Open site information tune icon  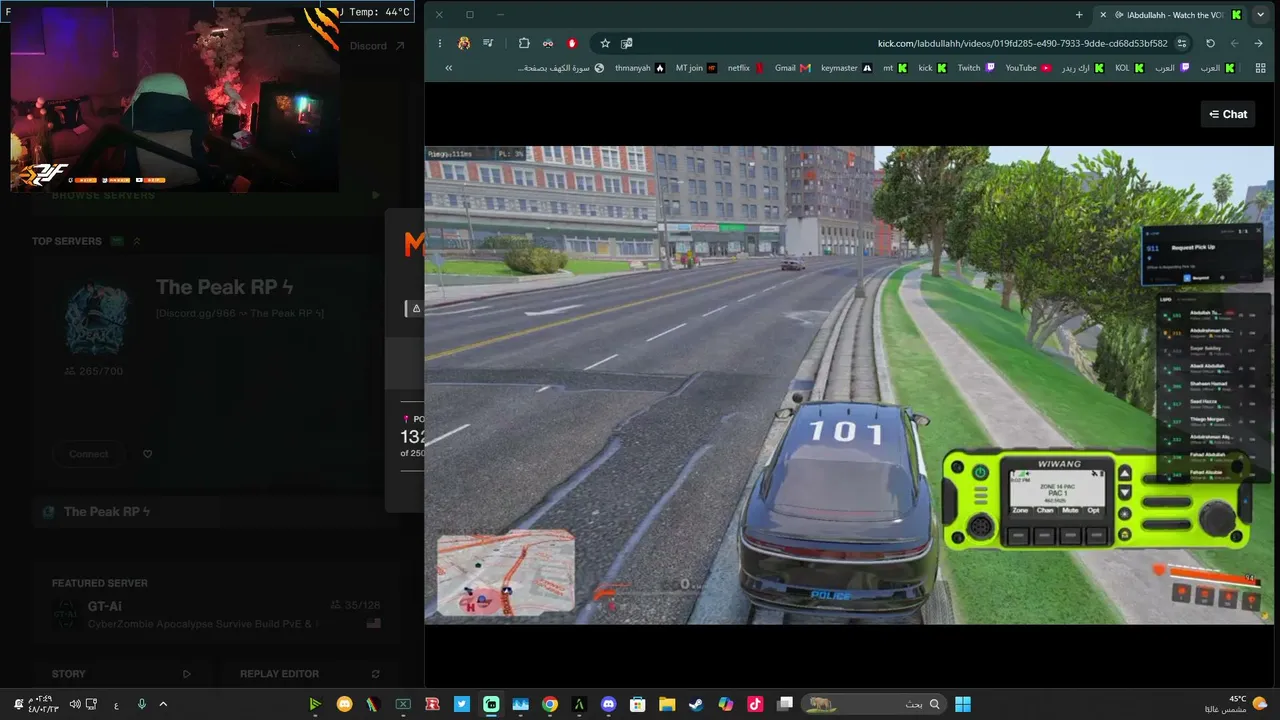tap(1182, 43)
